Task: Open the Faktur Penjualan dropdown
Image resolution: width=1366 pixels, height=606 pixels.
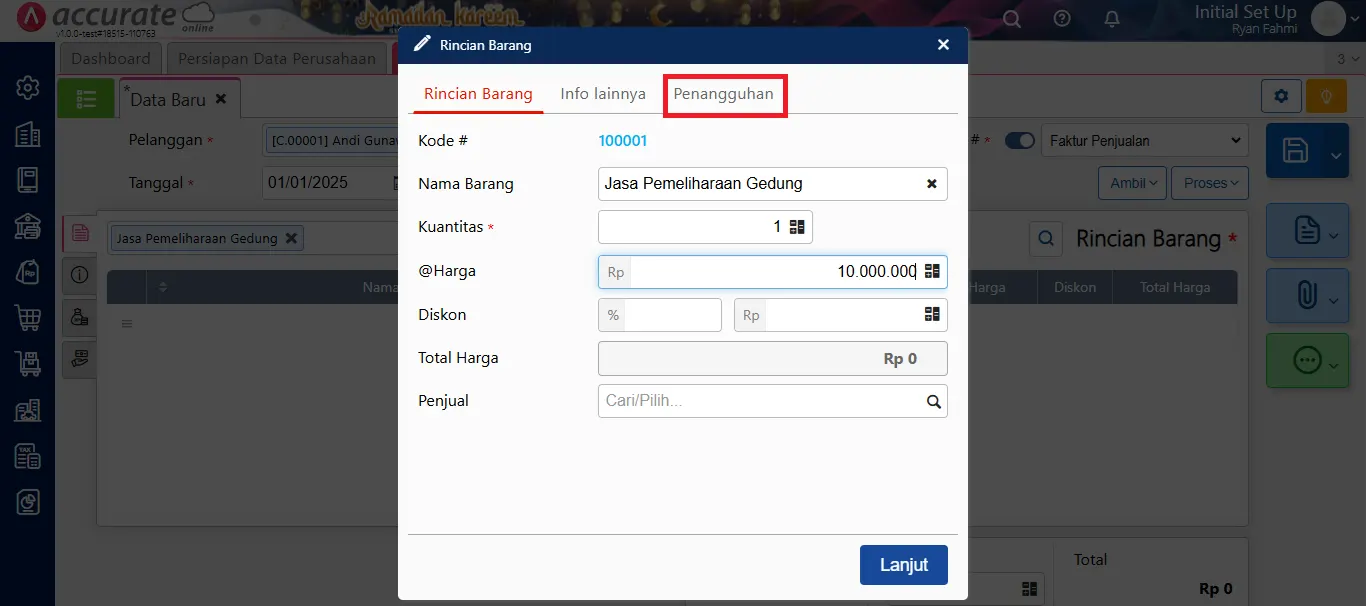Action: (1145, 141)
